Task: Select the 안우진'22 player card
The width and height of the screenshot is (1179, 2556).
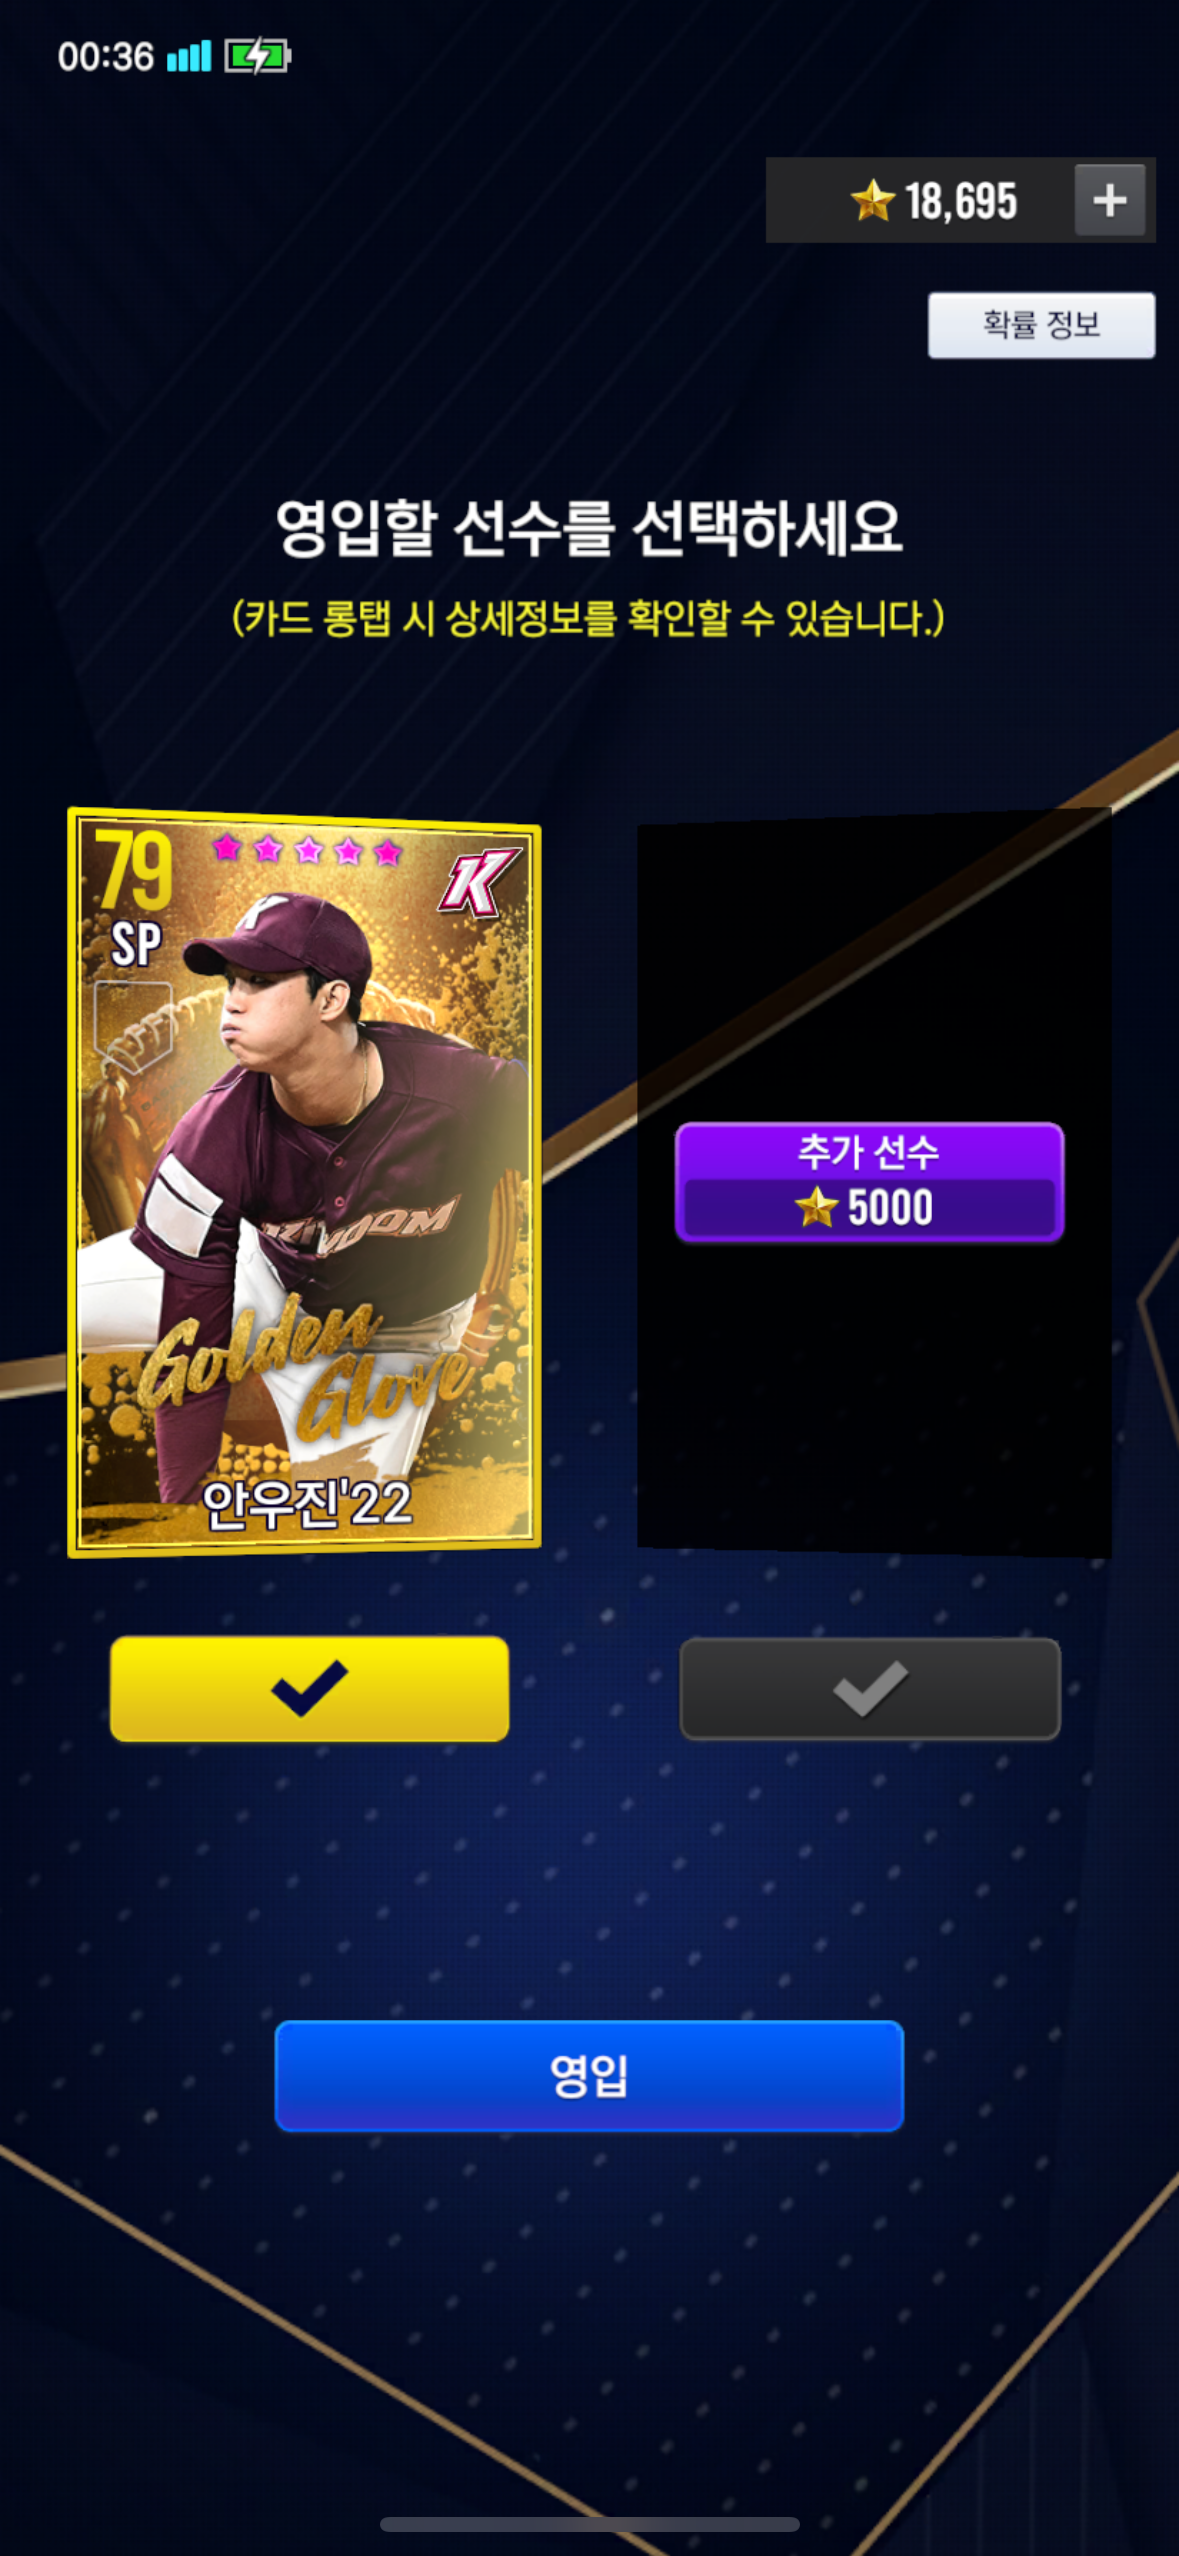Action: coord(304,1182)
